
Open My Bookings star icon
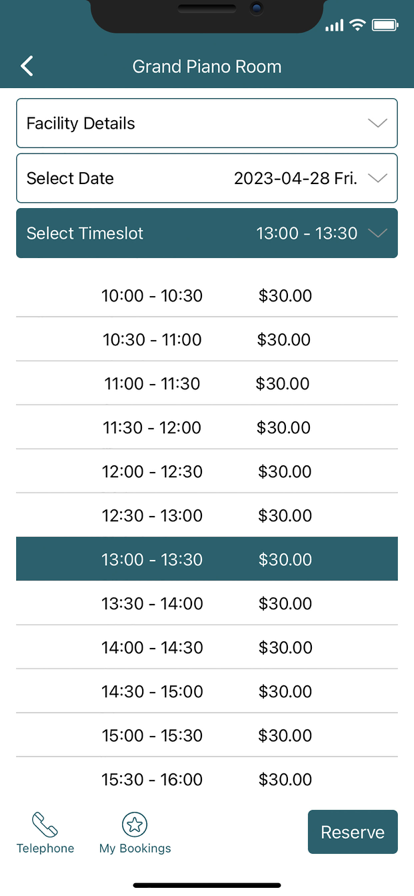[x=135, y=824]
